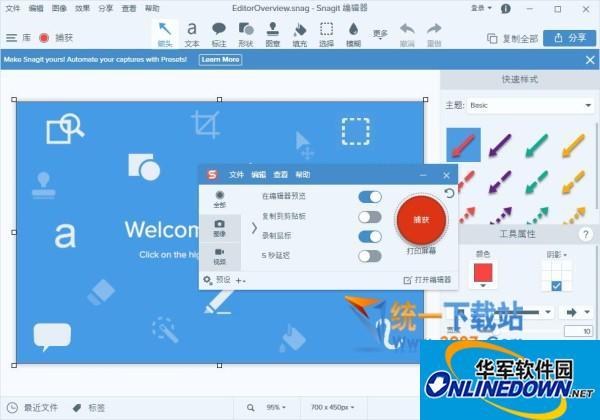Pick the dashed purple arrow style
600x420 pixels.
(x=500, y=182)
